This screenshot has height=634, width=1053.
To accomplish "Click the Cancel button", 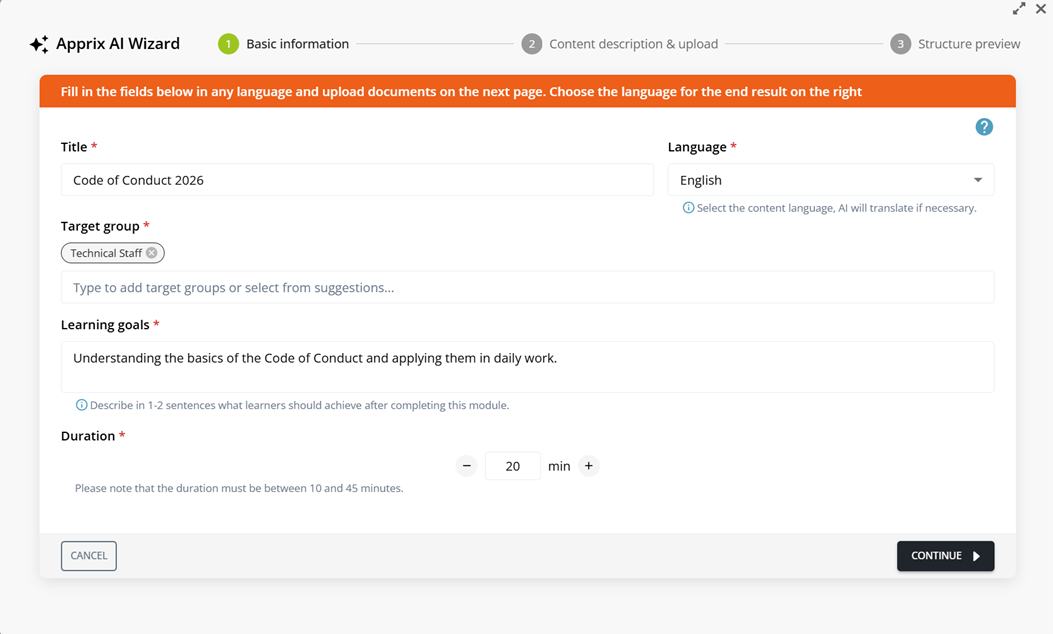I will pyautogui.click(x=89, y=556).
